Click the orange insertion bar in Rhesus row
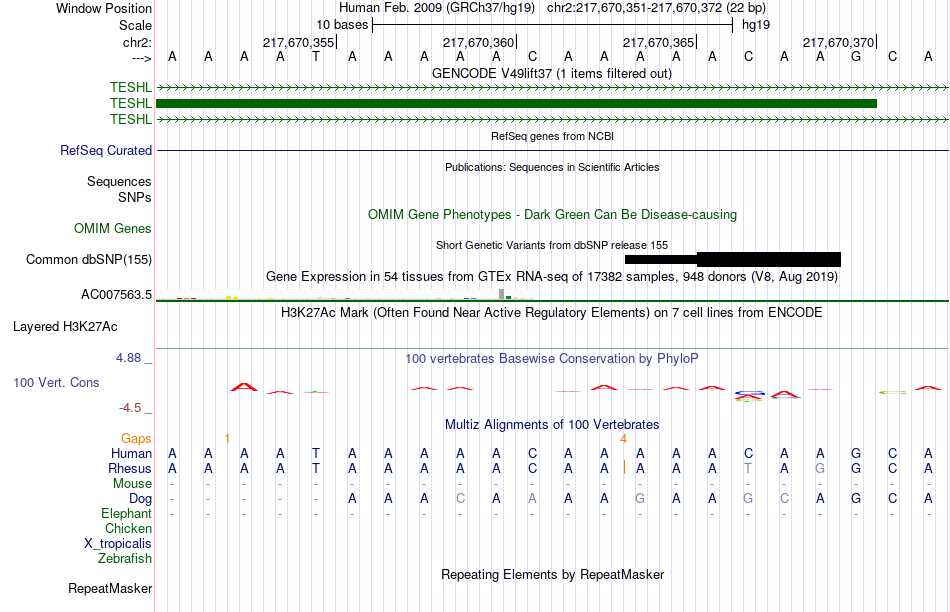 click(x=624, y=468)
